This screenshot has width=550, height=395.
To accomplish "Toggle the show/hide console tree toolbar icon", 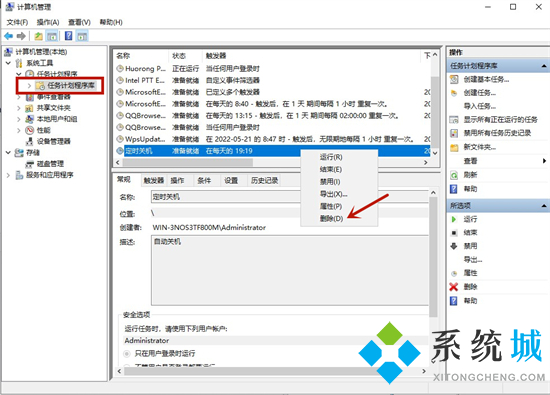I will 52,36.
